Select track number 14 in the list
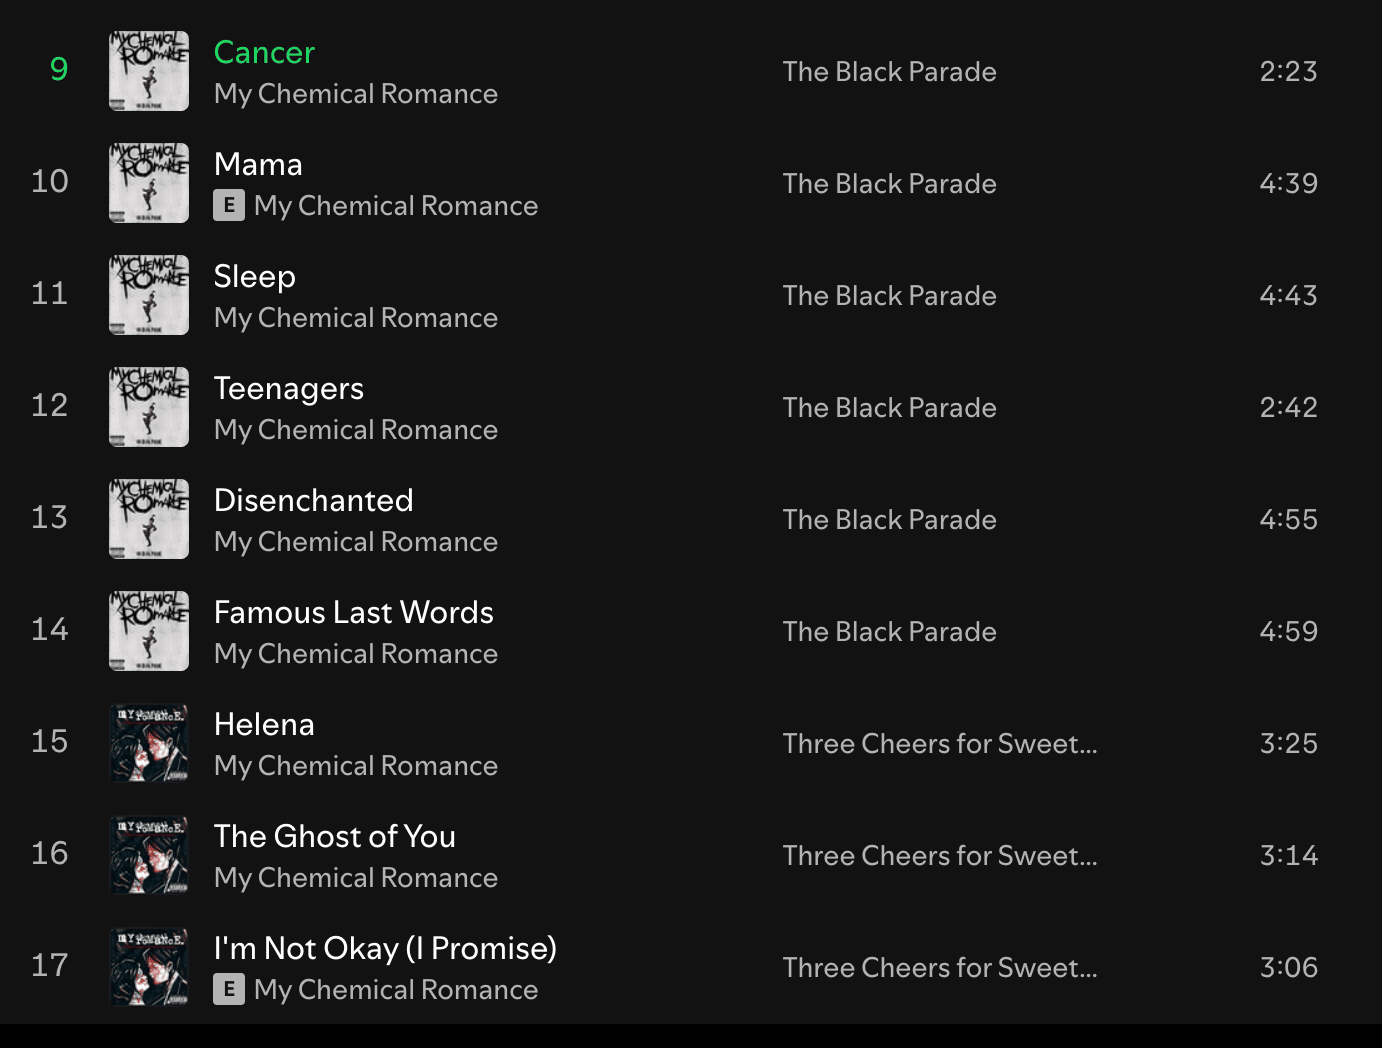The width and height of the screenshot is (1382, 1048). [50, 629]
